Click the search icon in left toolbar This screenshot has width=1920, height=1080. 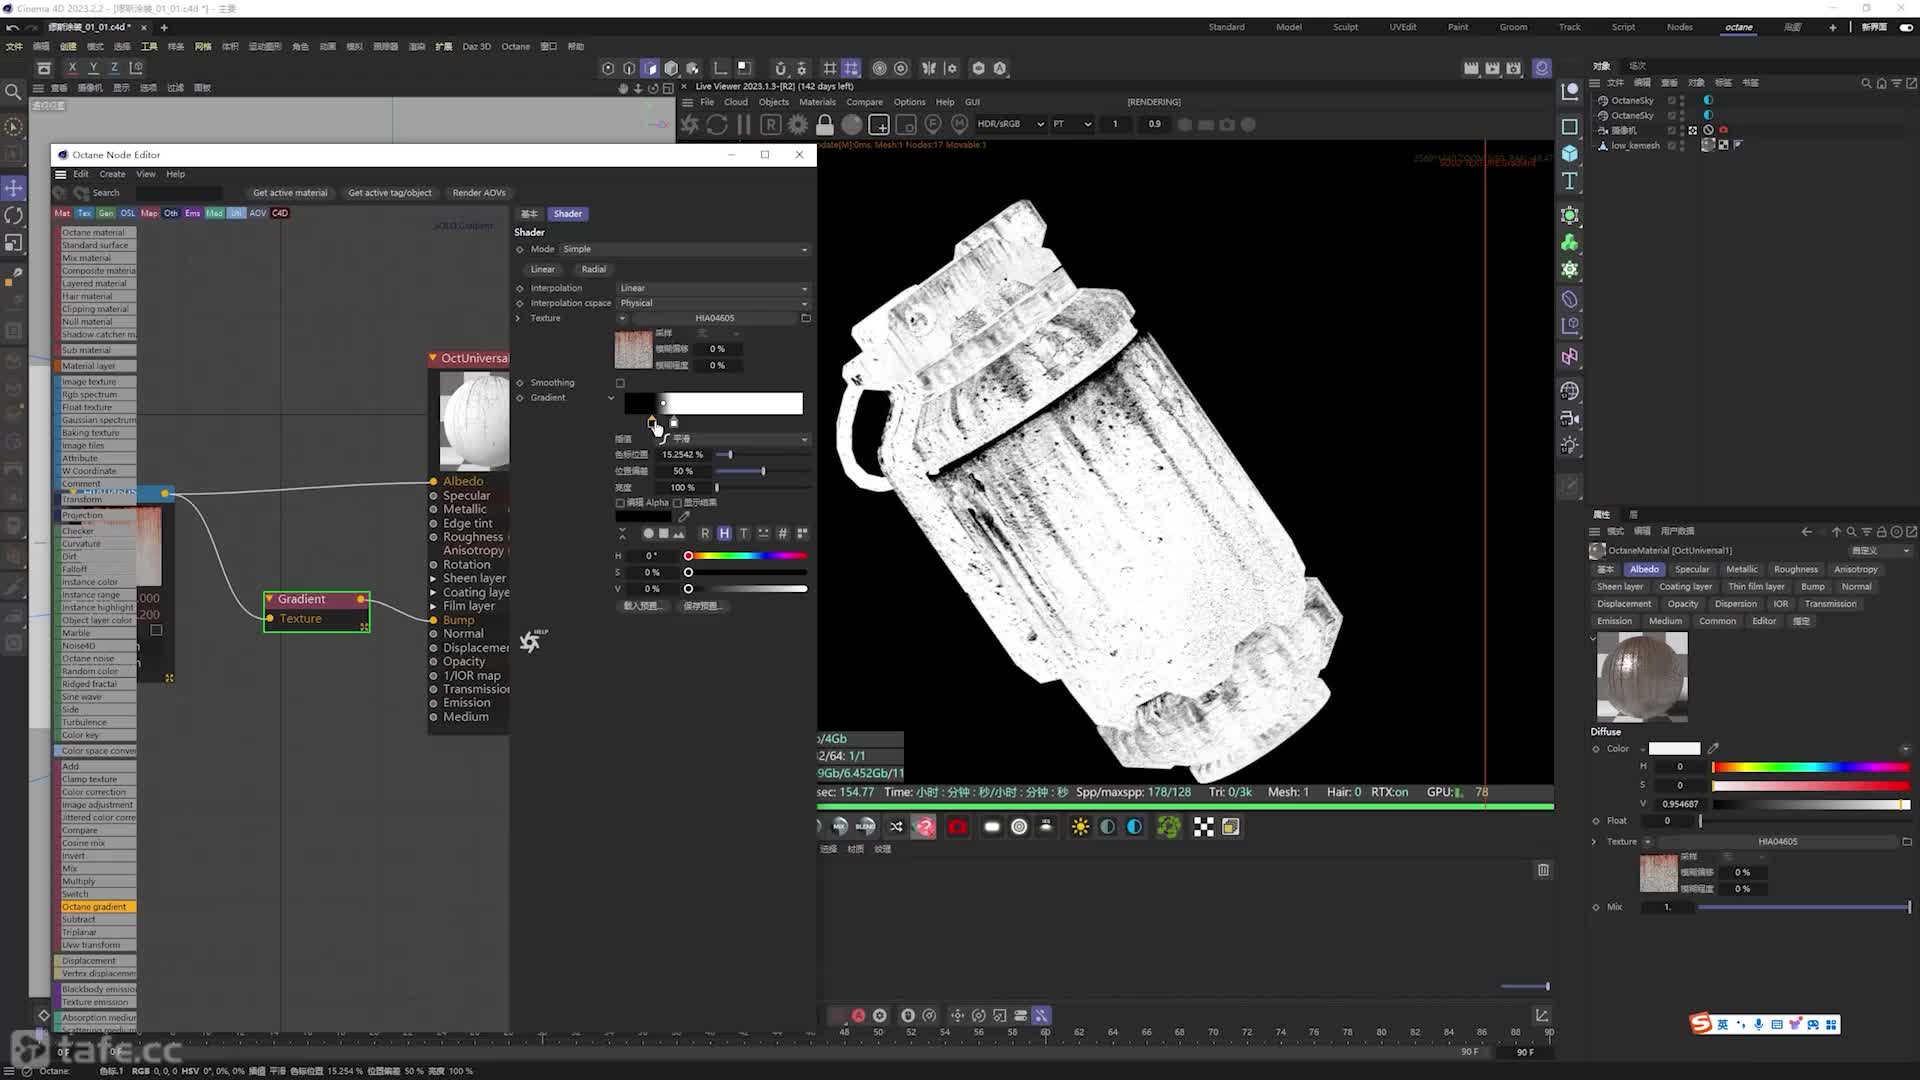tap(13, 92)
